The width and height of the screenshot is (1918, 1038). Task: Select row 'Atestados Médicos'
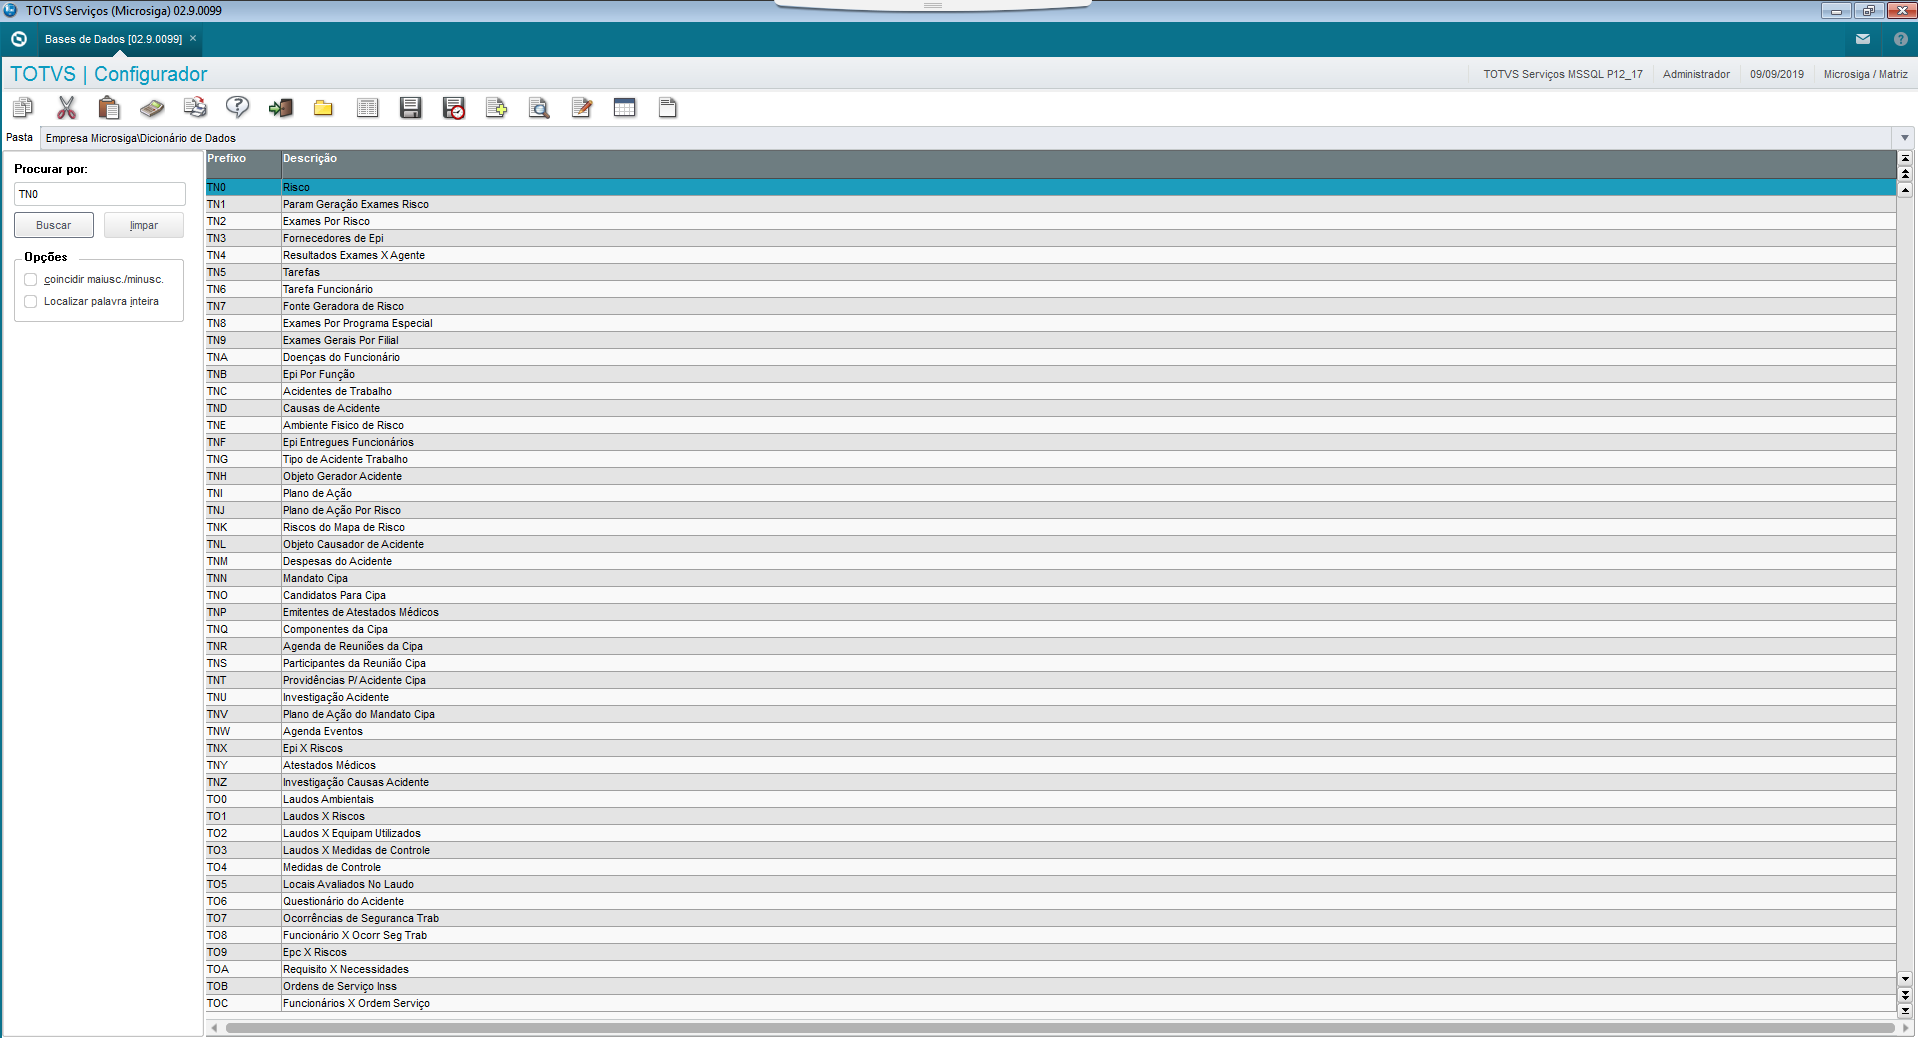[1051, 765]
